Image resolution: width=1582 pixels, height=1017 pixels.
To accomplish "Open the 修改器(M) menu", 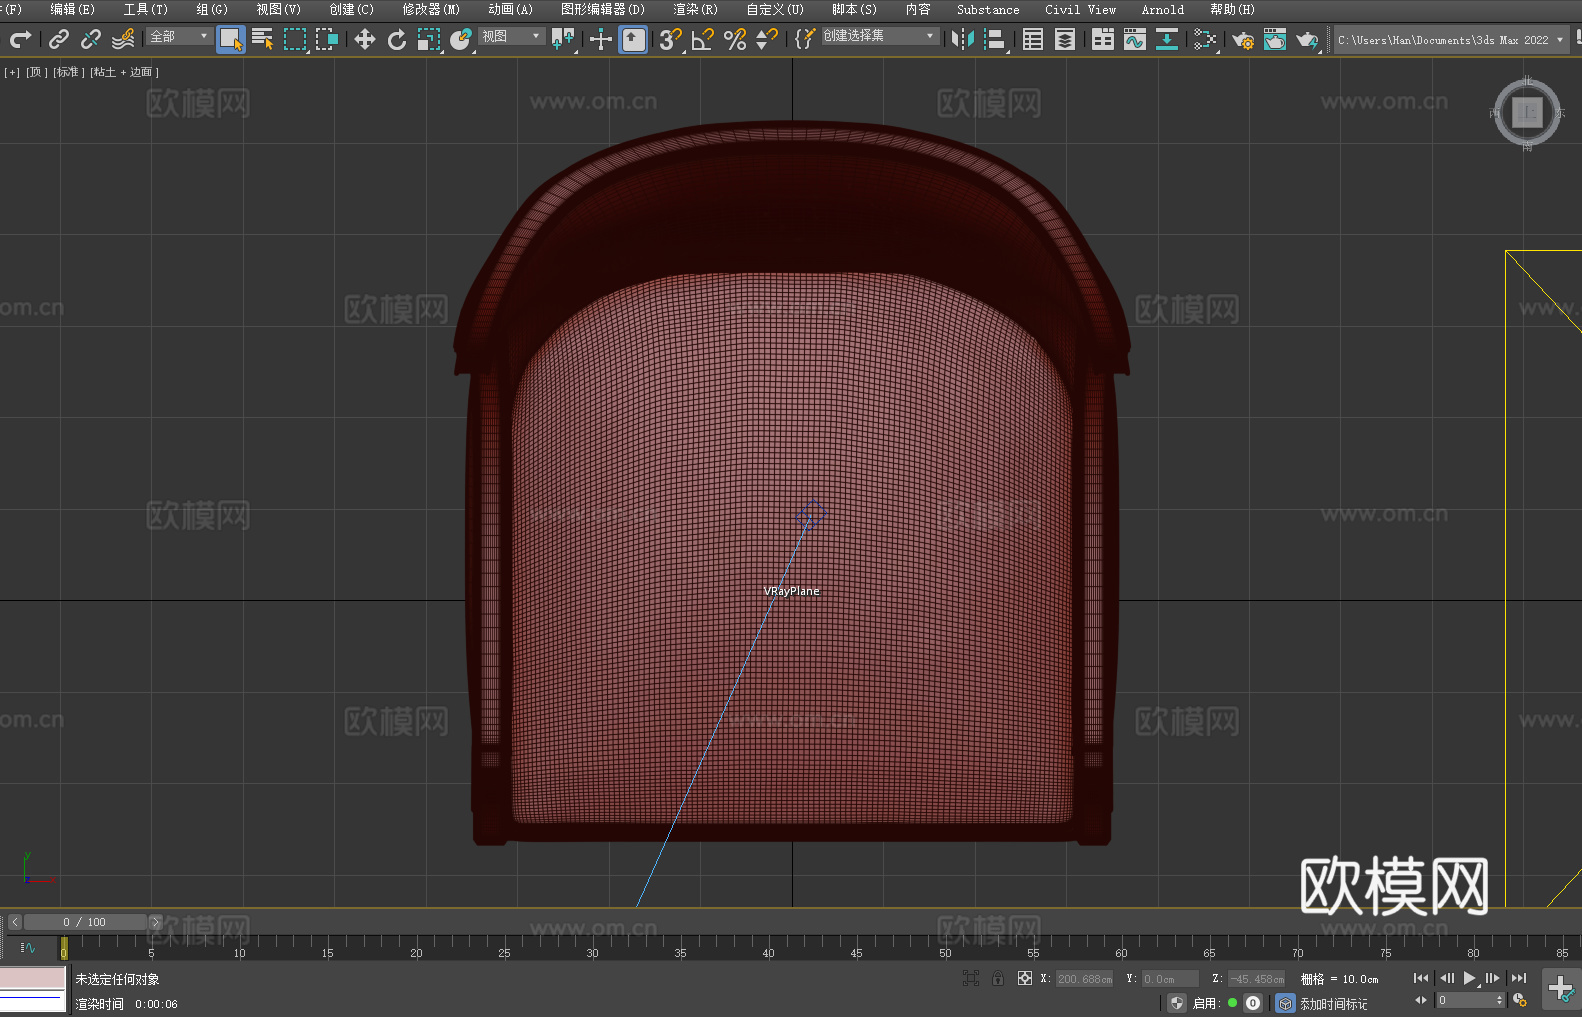I will pos(431,9).
